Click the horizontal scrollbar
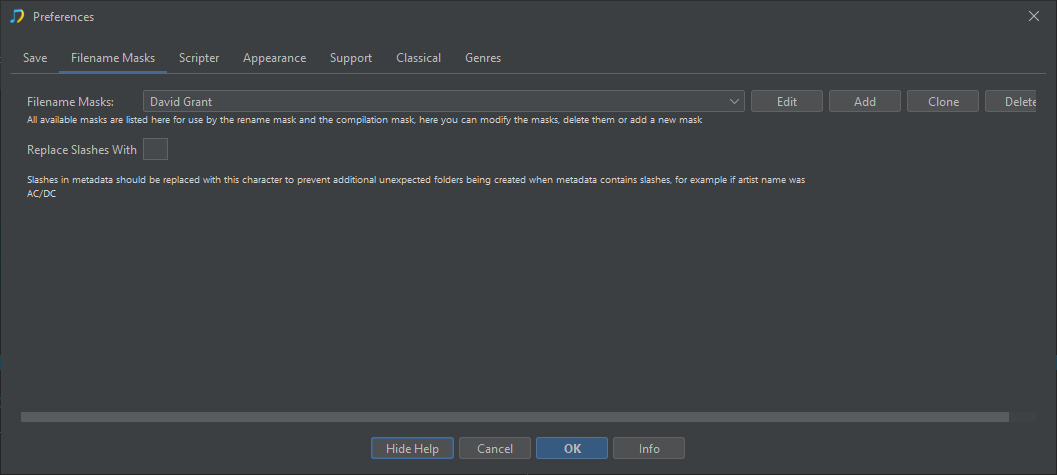The width and height of the screenshot is (1057, 475). click(514, 416)
